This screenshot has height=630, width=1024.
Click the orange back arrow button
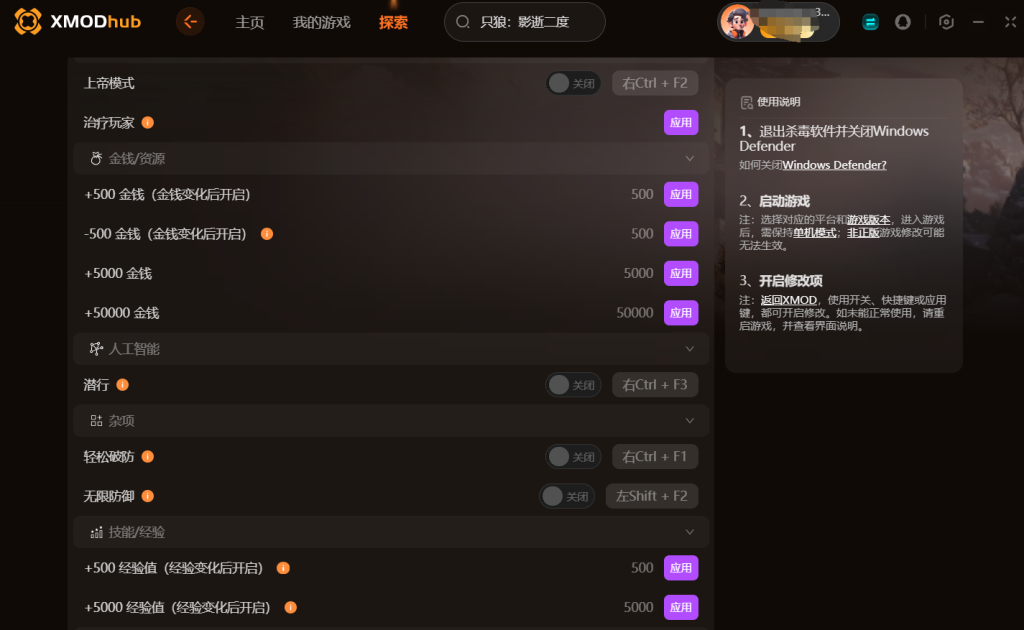tap(190, 22)
